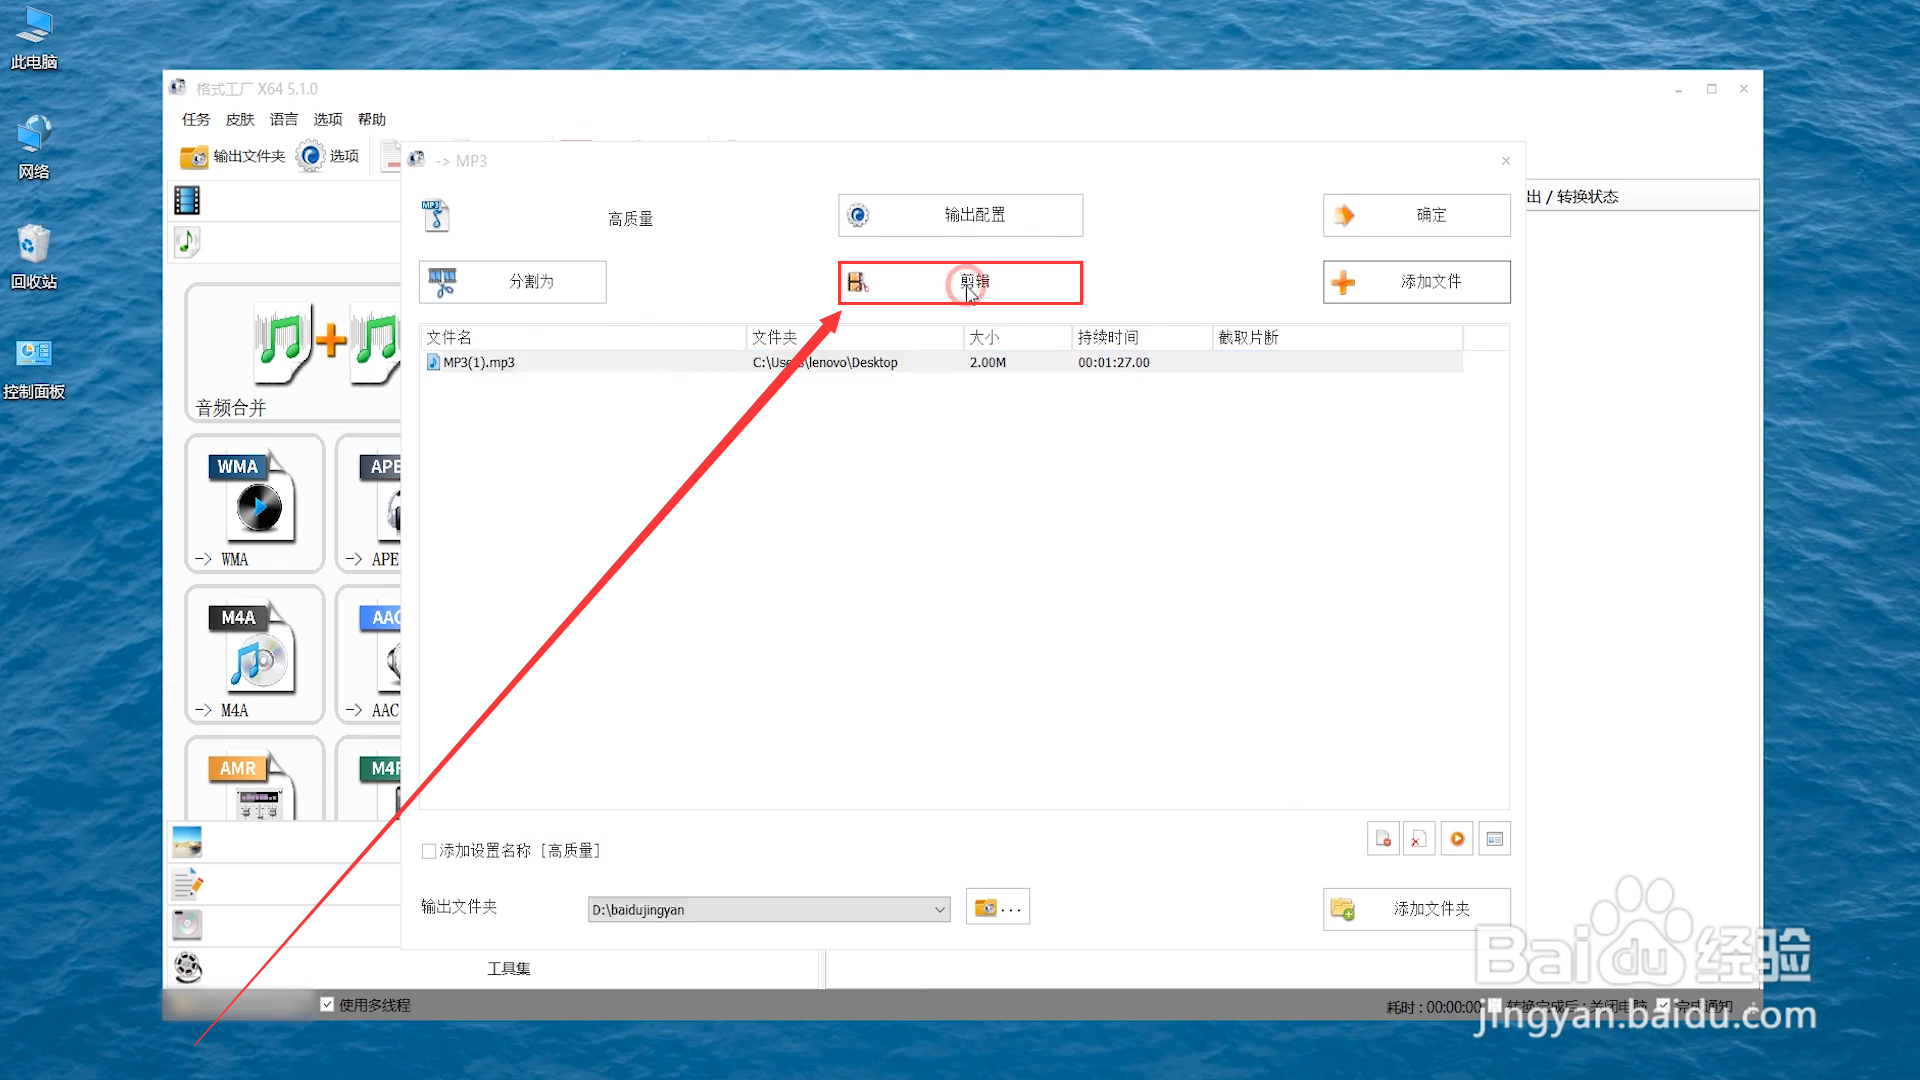Expand the picture category in sidebar
Screen dimensions: 1920x1080
[x=187, y=842]
